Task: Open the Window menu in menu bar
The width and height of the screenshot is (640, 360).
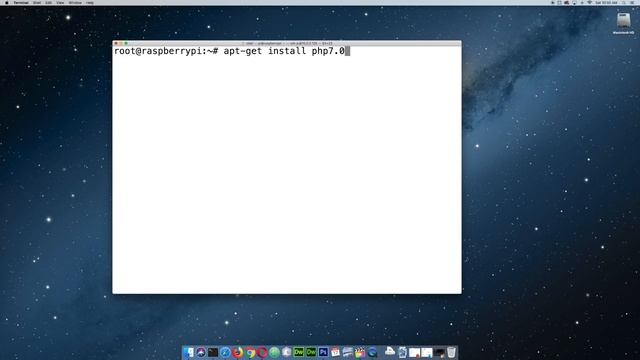Action: [75, 2]
